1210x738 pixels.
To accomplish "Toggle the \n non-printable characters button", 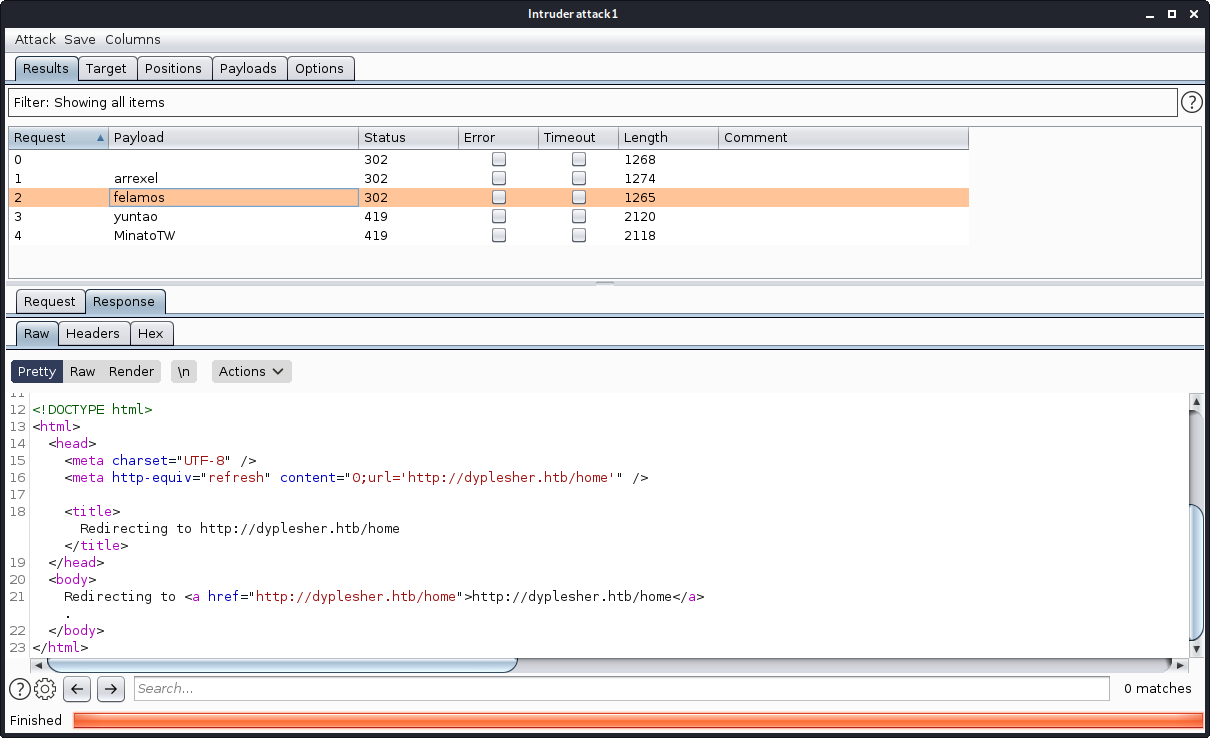I will pyautogui.click(x=183, y=371).
